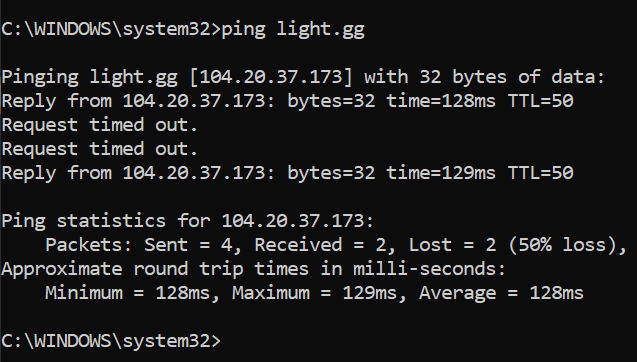Click 'TTL=50' on the first reply line
The height and width of the screenshot is (362, 637).
tap(541, 101)
